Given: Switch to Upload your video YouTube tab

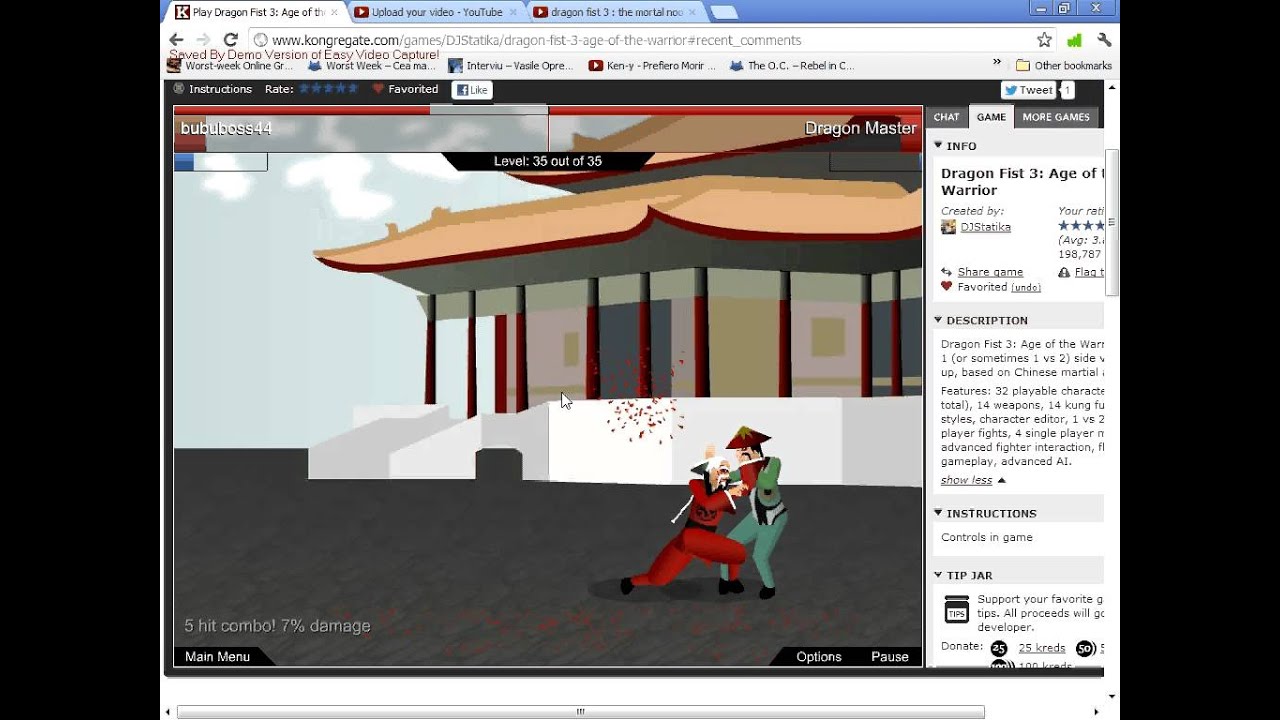Looking at the screenshot, I should pos(437,13).
